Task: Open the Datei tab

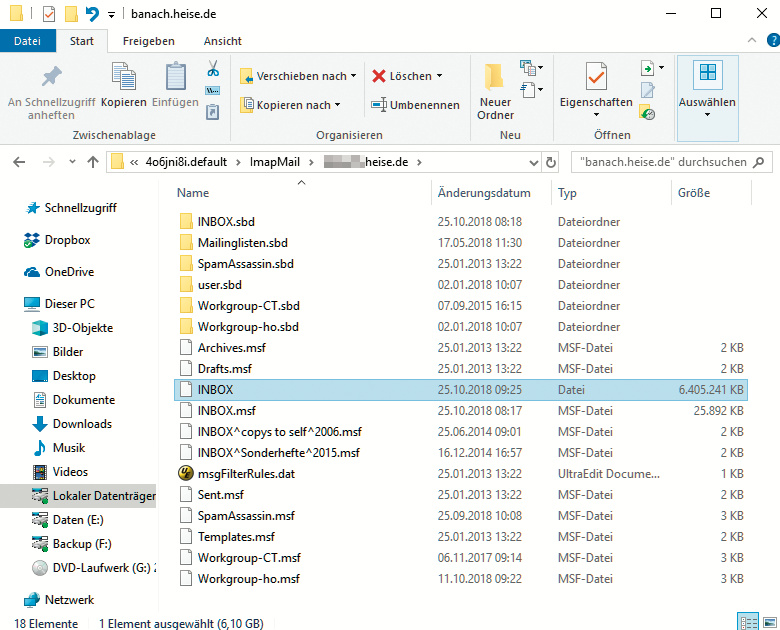Action: tap(27, 41)
